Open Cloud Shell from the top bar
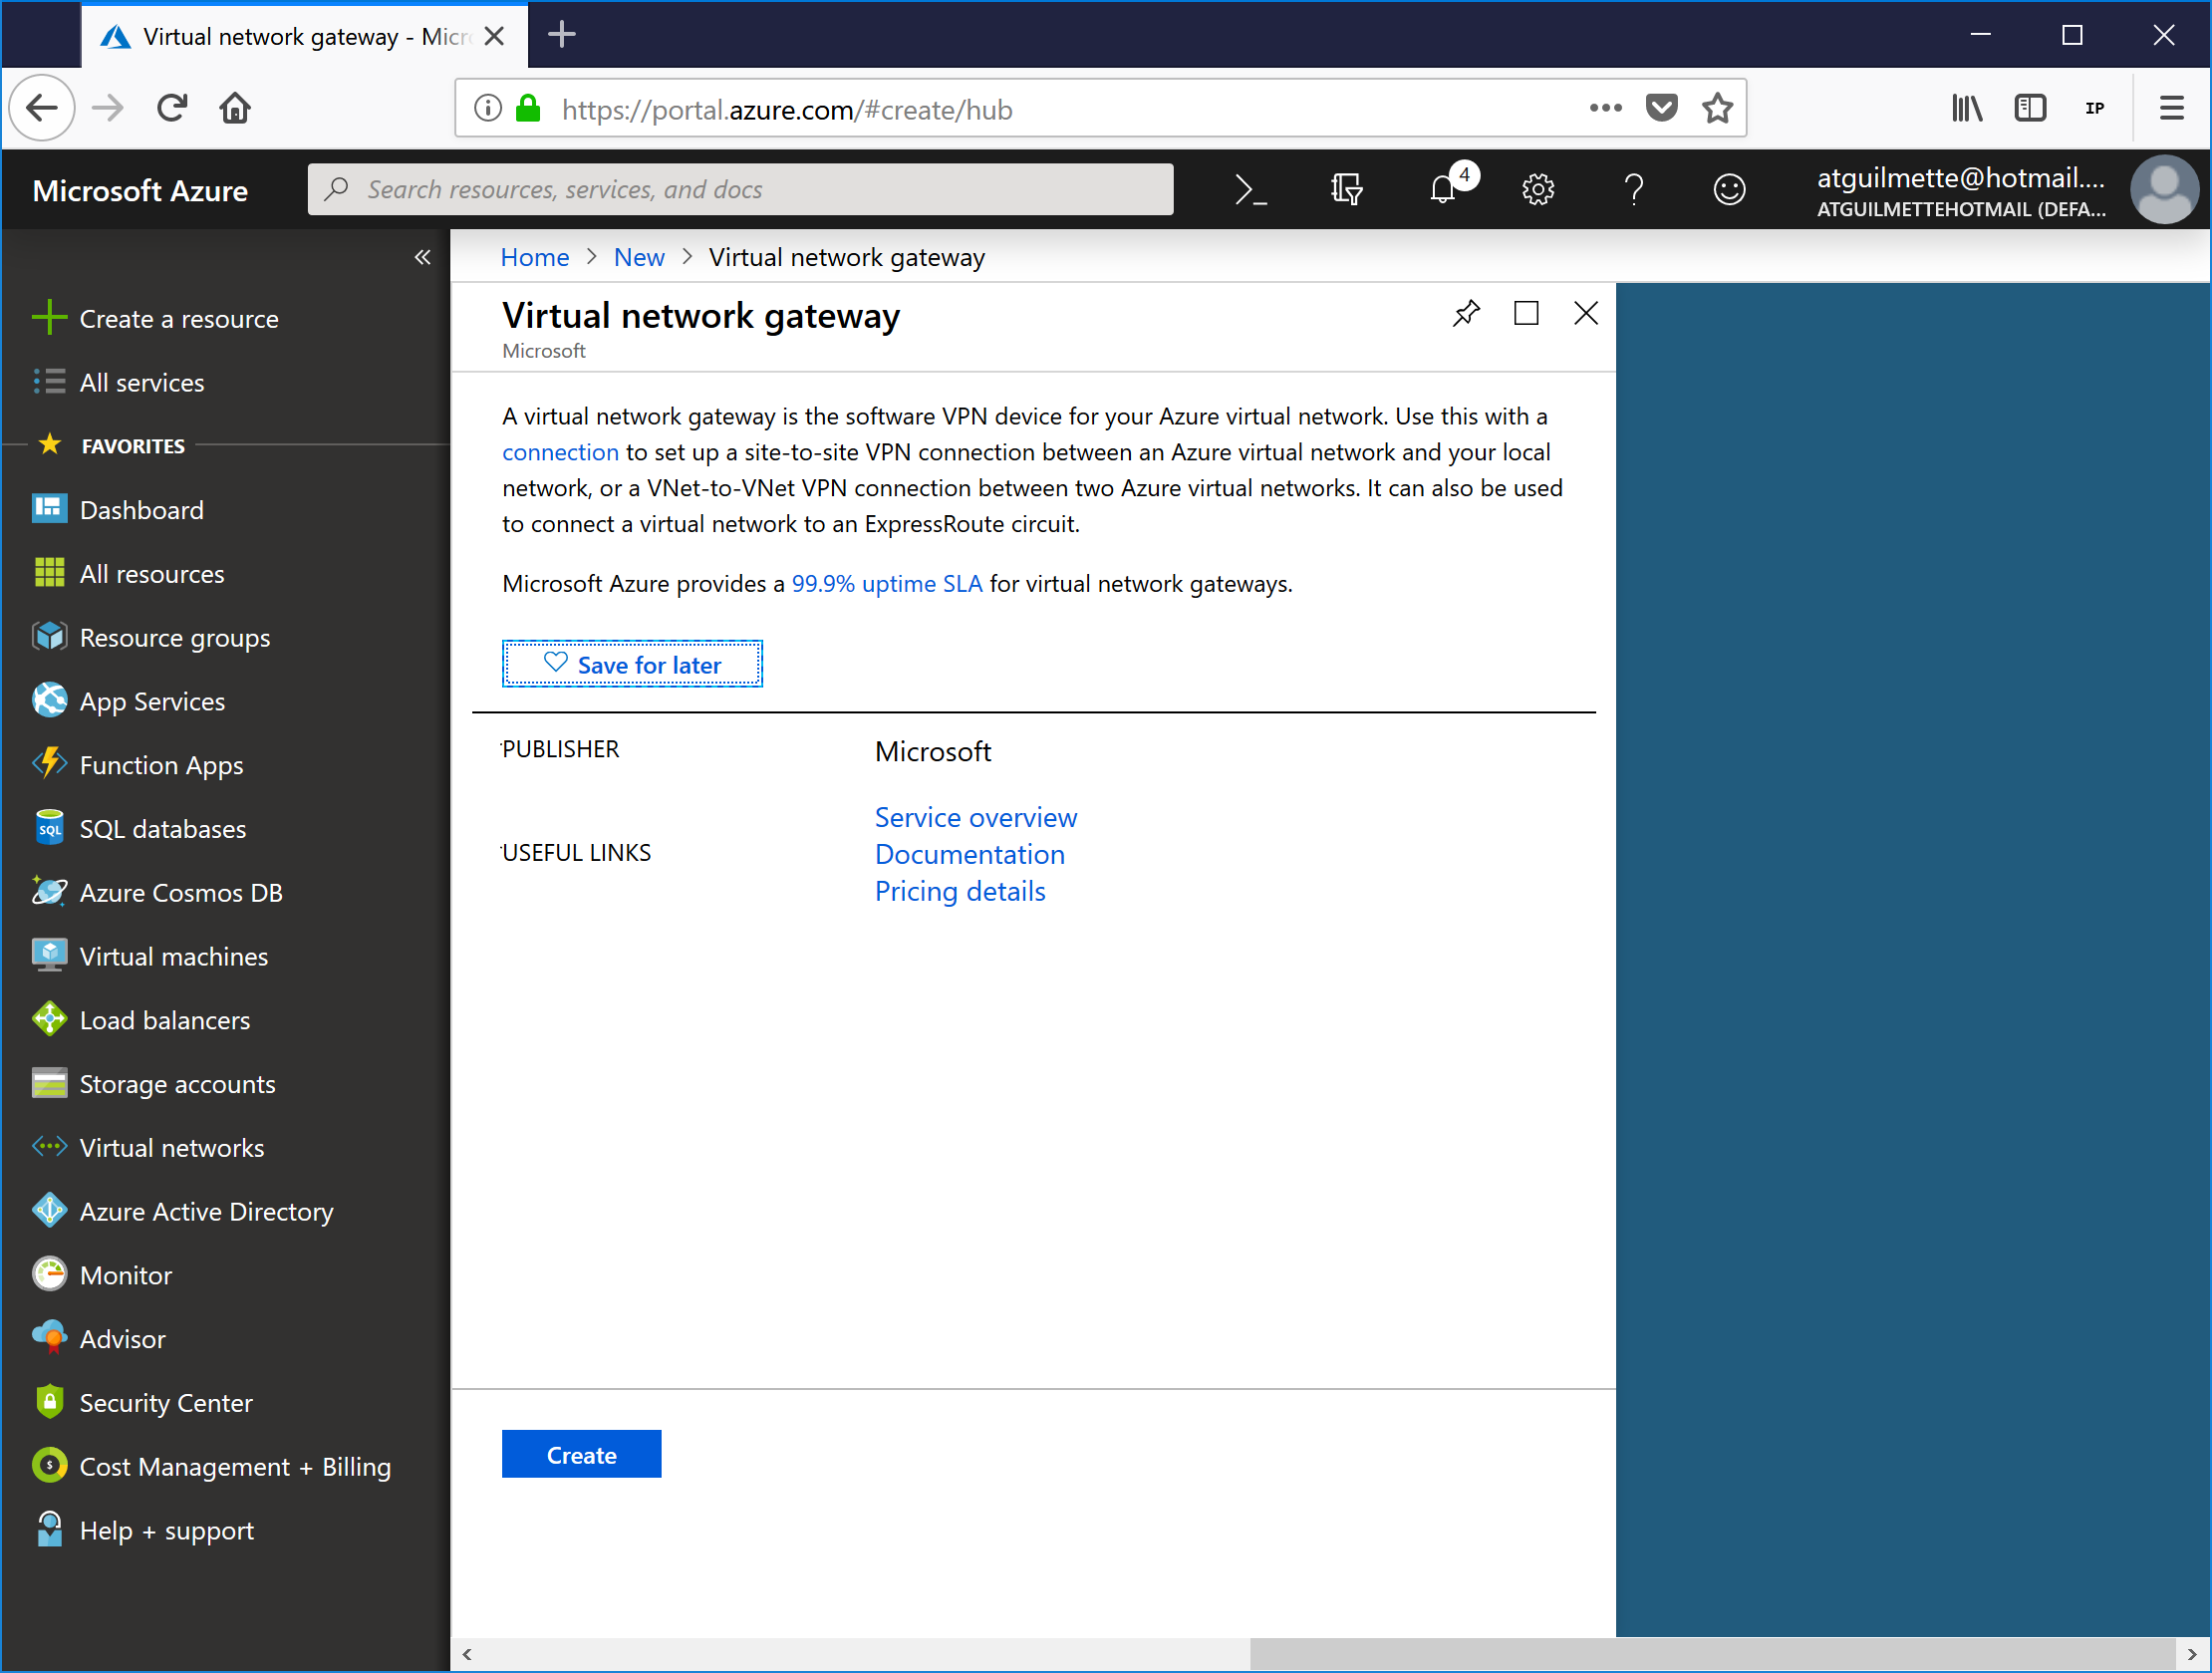The width and height of the screenshot is (2212, 1673). [x=1250, y=189]
